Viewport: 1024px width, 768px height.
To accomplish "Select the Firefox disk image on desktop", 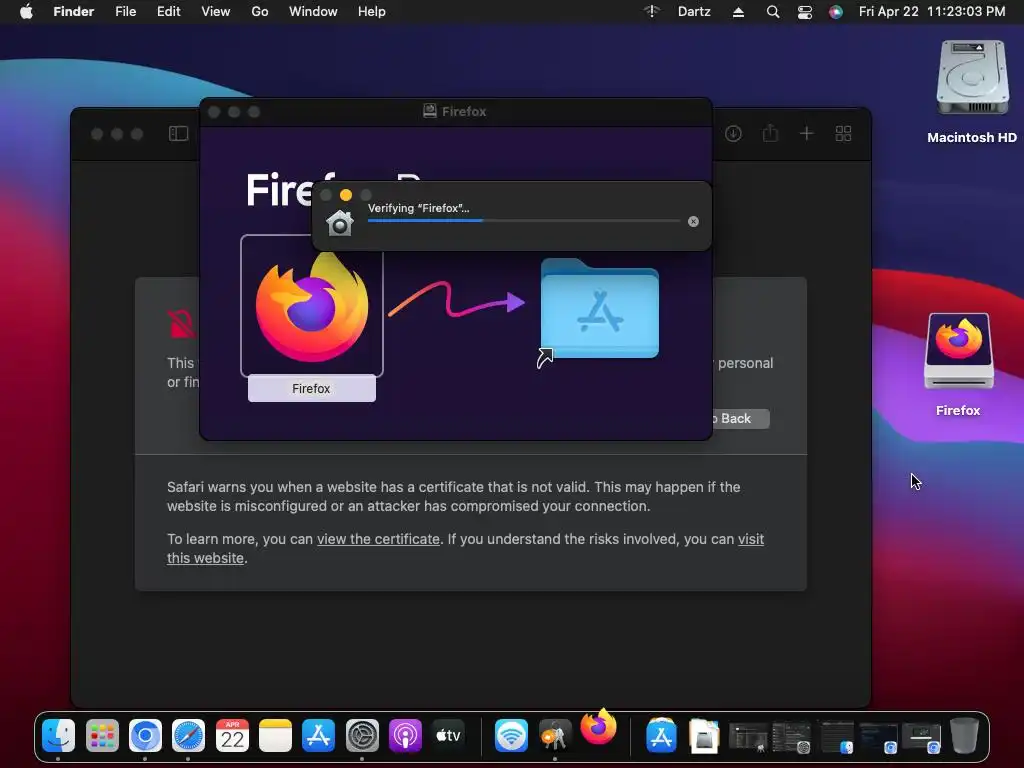I will tap(958, 364).
